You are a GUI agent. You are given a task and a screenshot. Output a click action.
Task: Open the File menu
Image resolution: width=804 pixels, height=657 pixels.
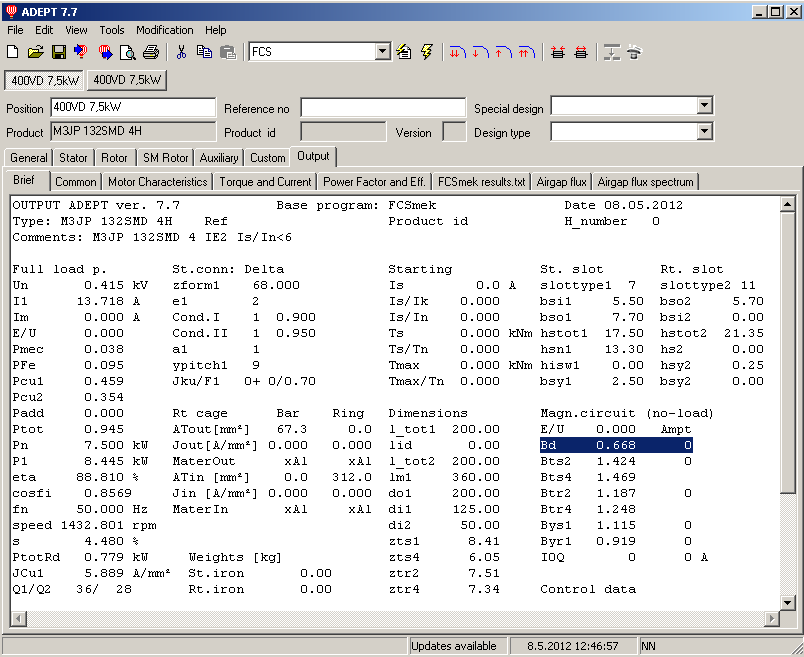coord(15,30)
